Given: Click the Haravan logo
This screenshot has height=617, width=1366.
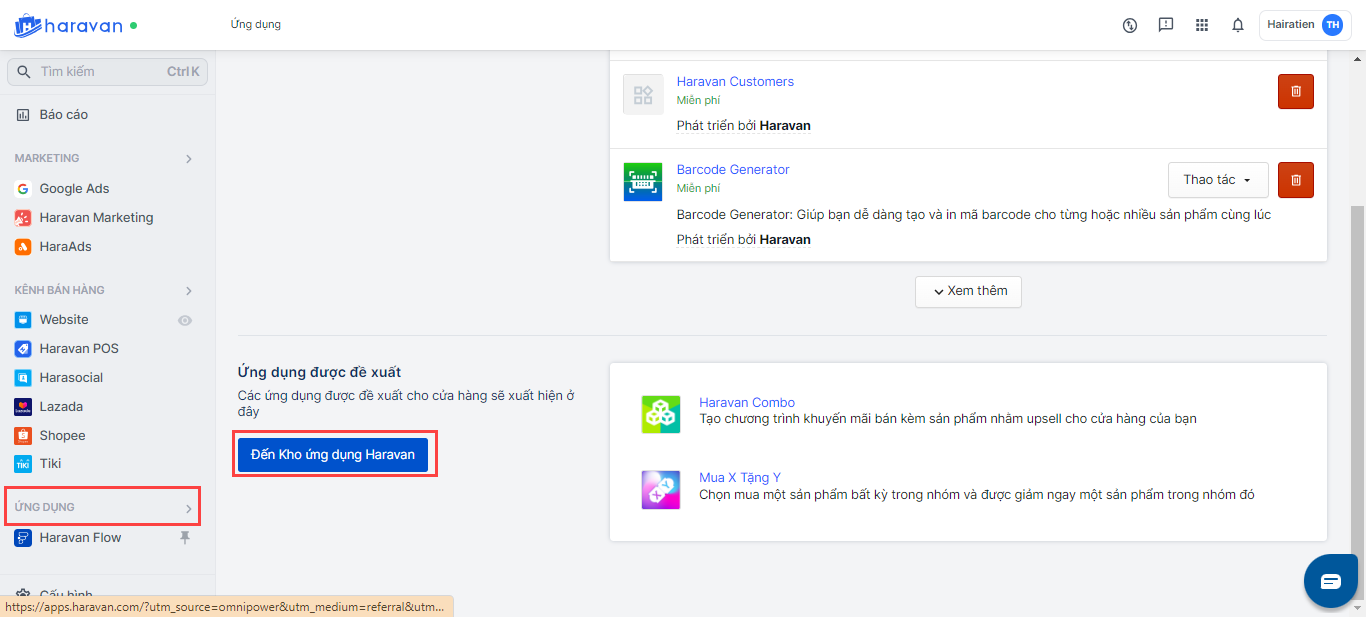Looking at the screenshot, I should point(68,25).
